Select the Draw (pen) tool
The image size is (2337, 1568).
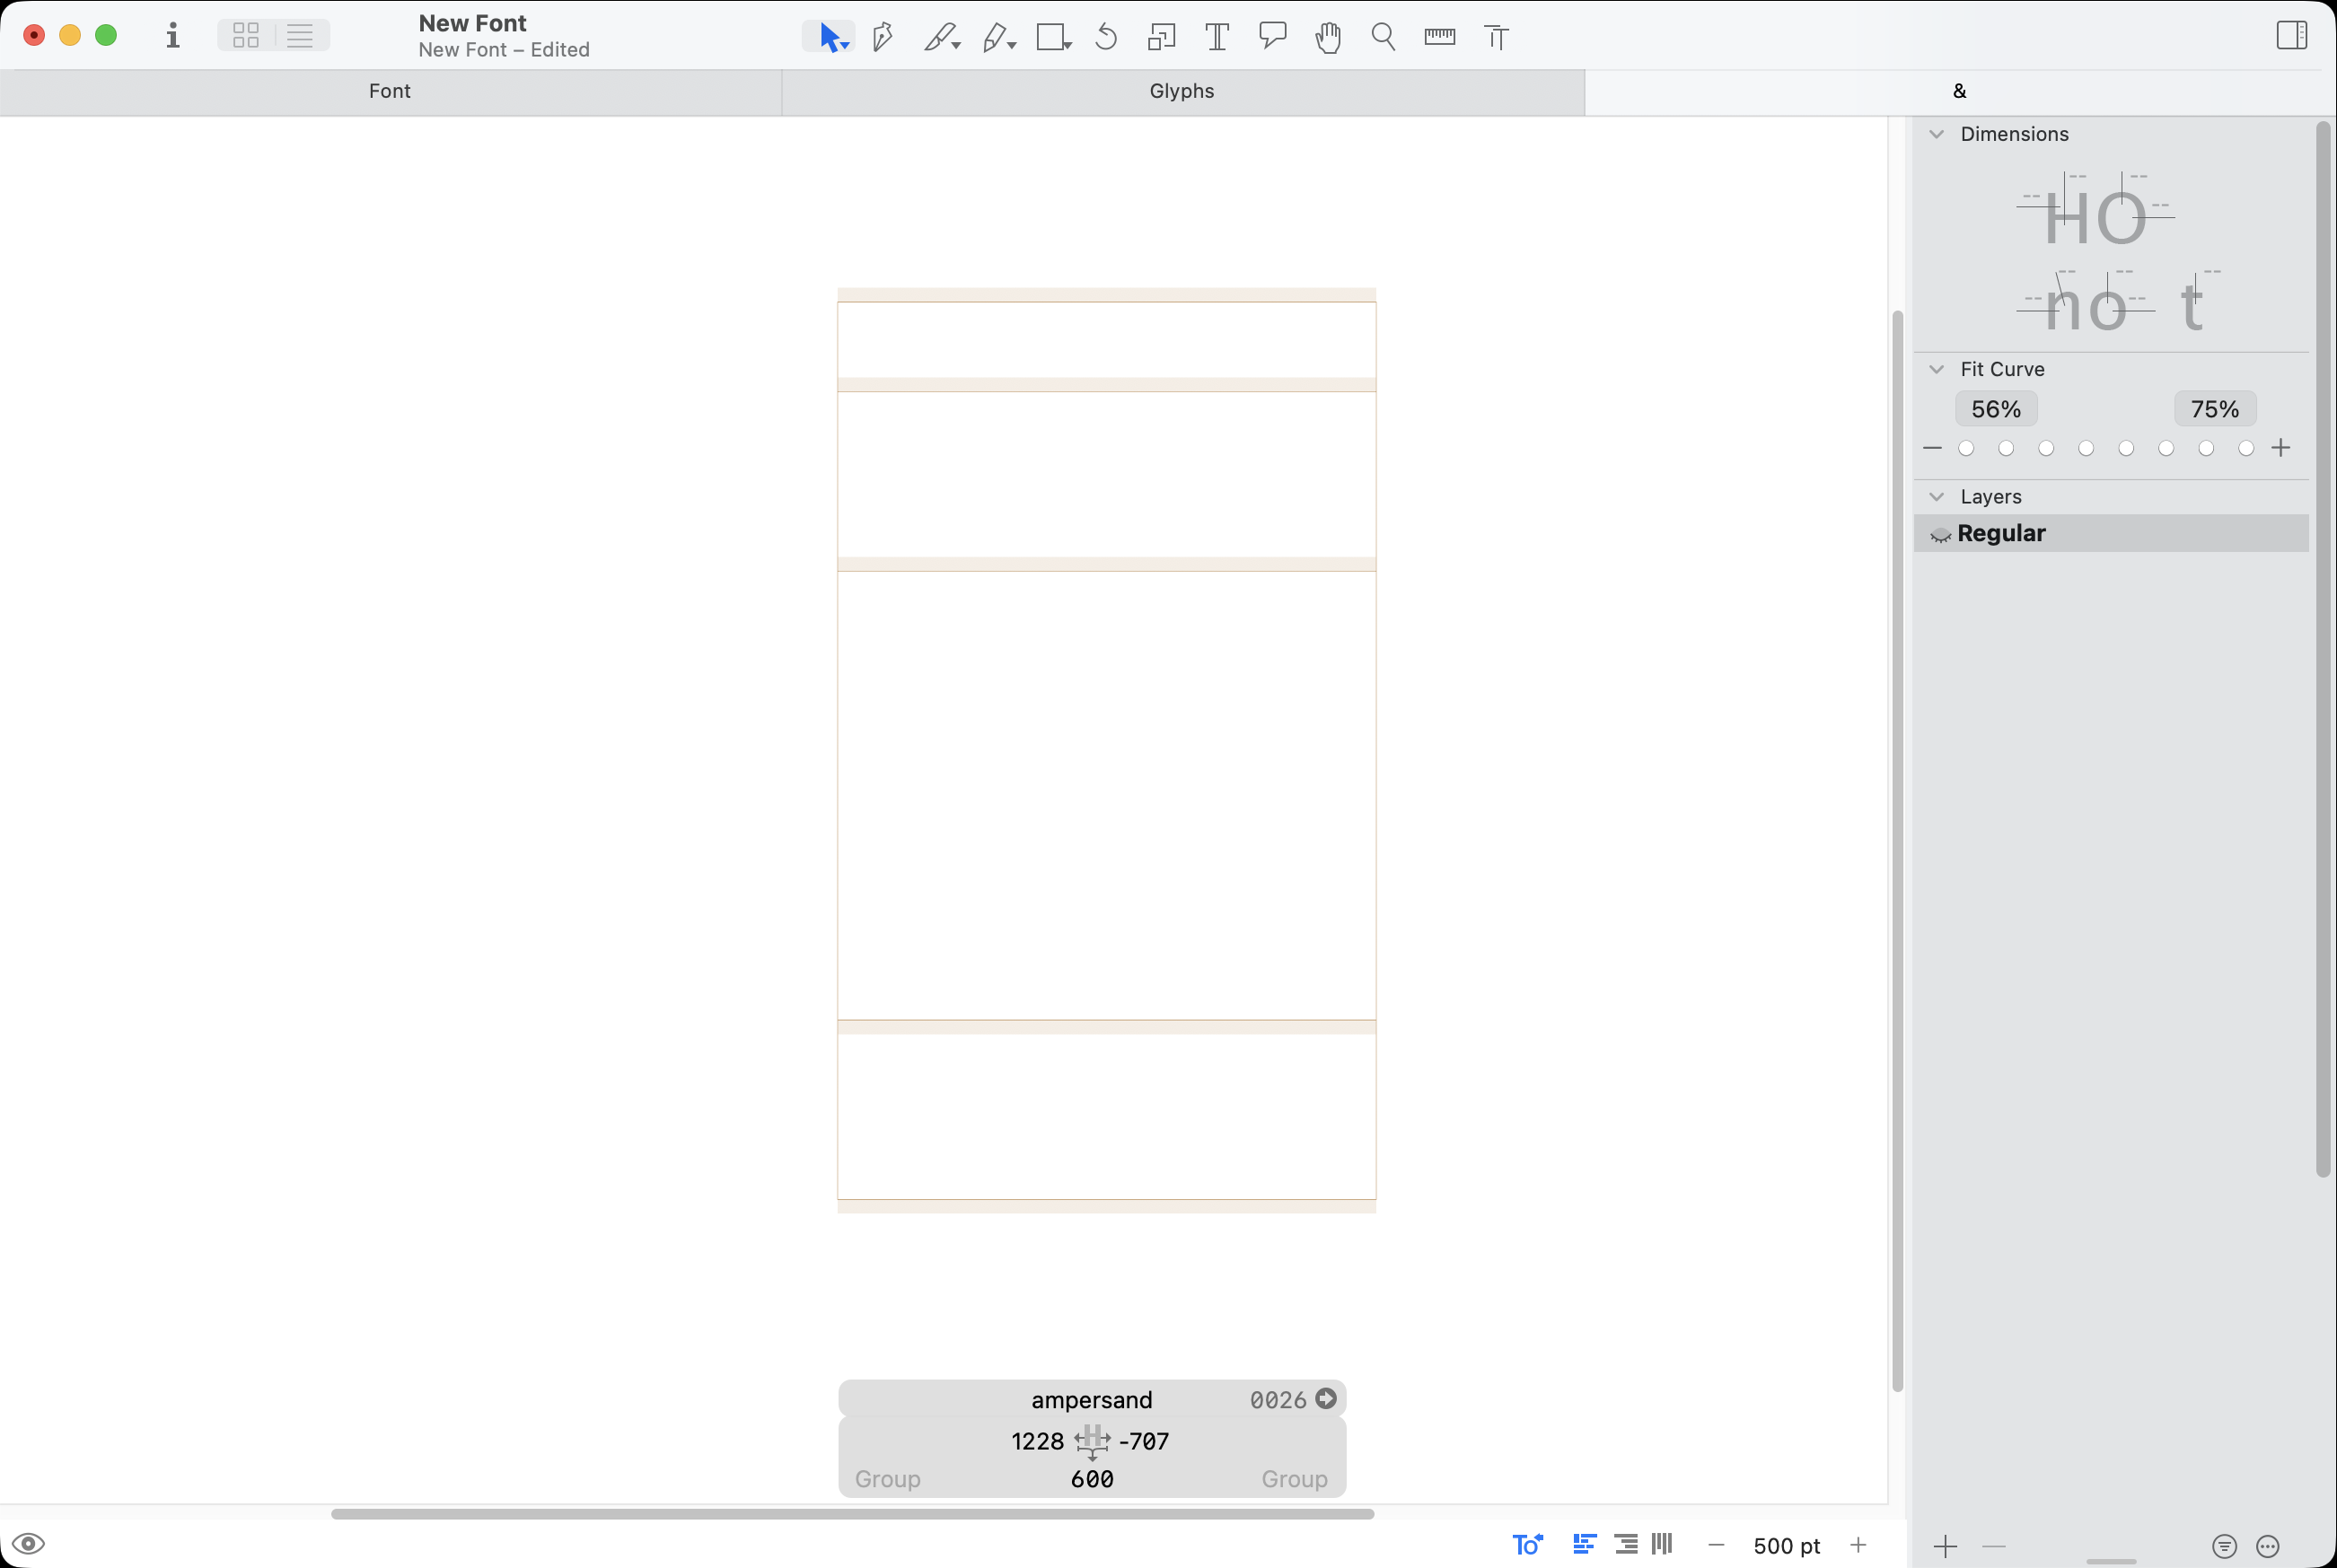click(x=881, y=36)
